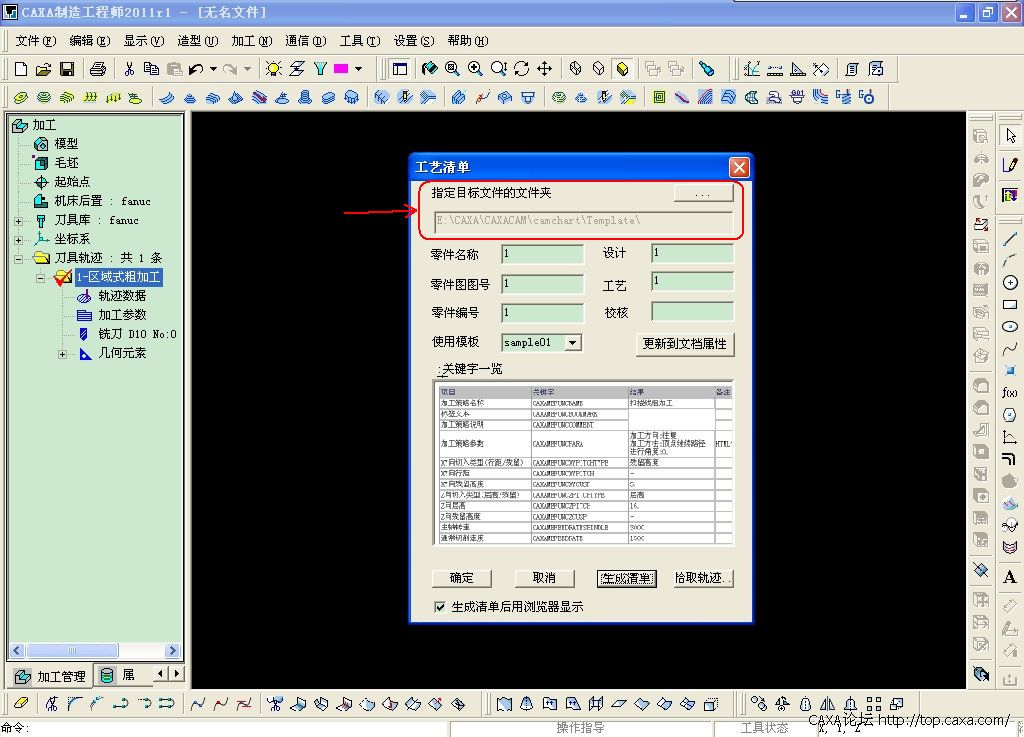This screenshot has height=737, width=1024.
Task: Click the magenta color swatch in toolbar
Action: [x=341, y=69]
